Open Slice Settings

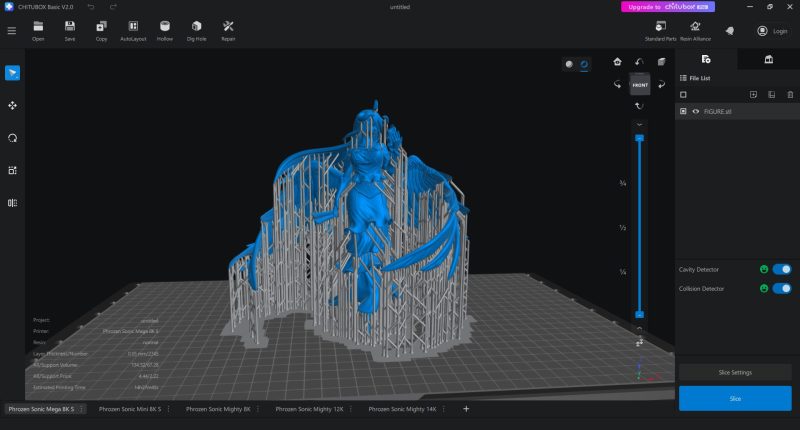(735, 372)
